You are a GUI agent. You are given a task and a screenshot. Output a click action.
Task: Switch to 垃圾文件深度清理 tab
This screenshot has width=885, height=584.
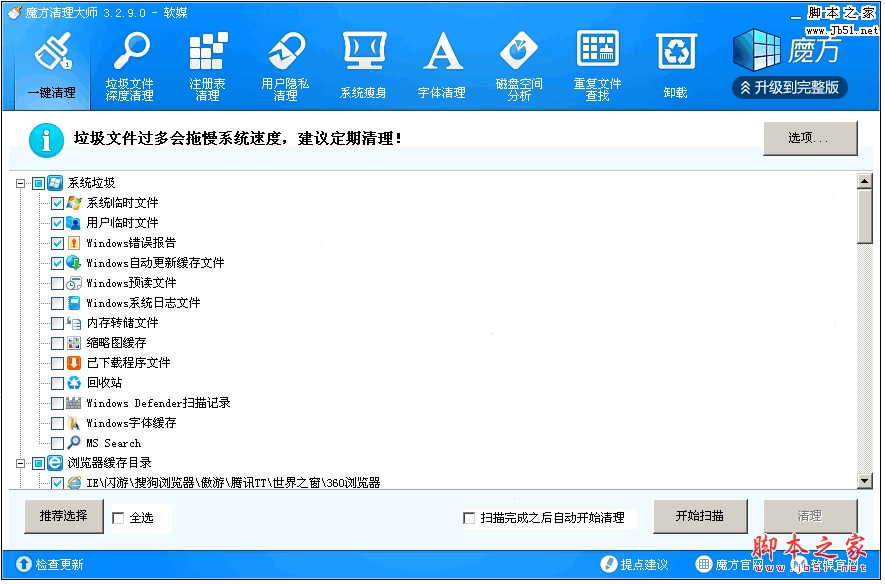tap(129, 66)
